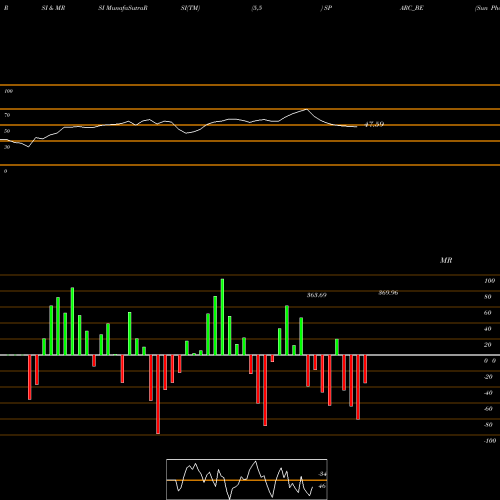Click the MR axis label -40
This screenshot has width=500, height=500.
488,393
